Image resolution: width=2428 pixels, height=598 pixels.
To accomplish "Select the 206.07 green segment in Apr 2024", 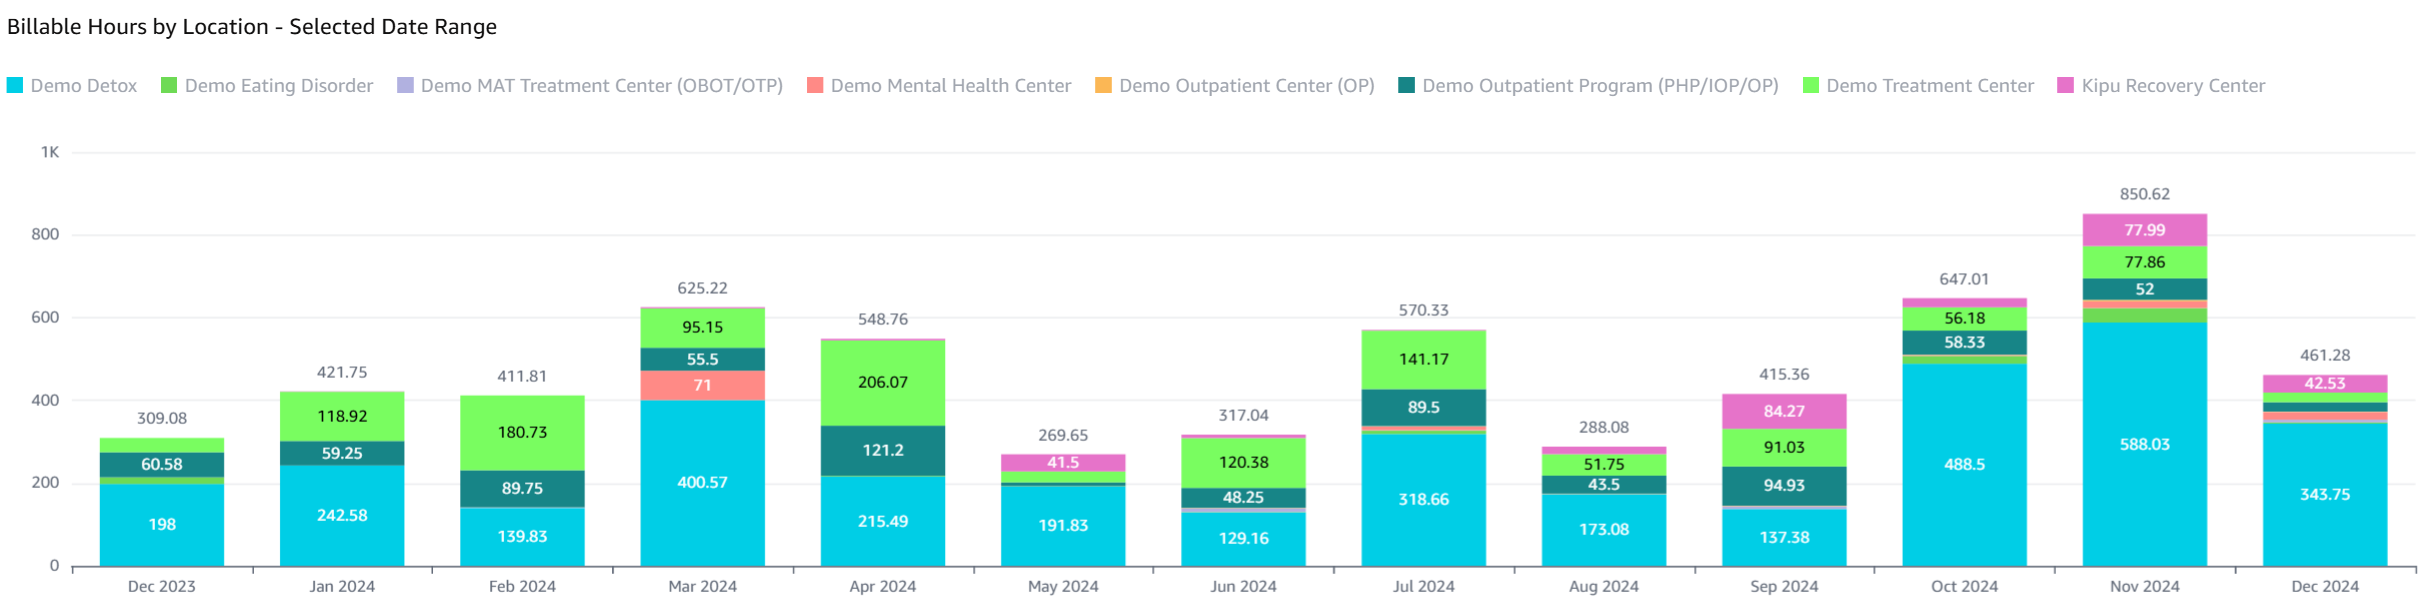I will [x=882, y=382].
